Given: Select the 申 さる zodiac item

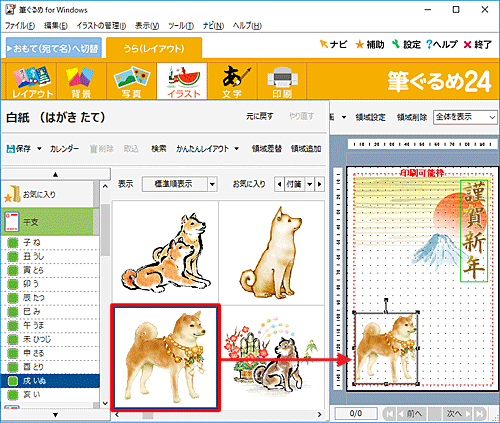Looking at the screenshot, I should tap(50, 353).
